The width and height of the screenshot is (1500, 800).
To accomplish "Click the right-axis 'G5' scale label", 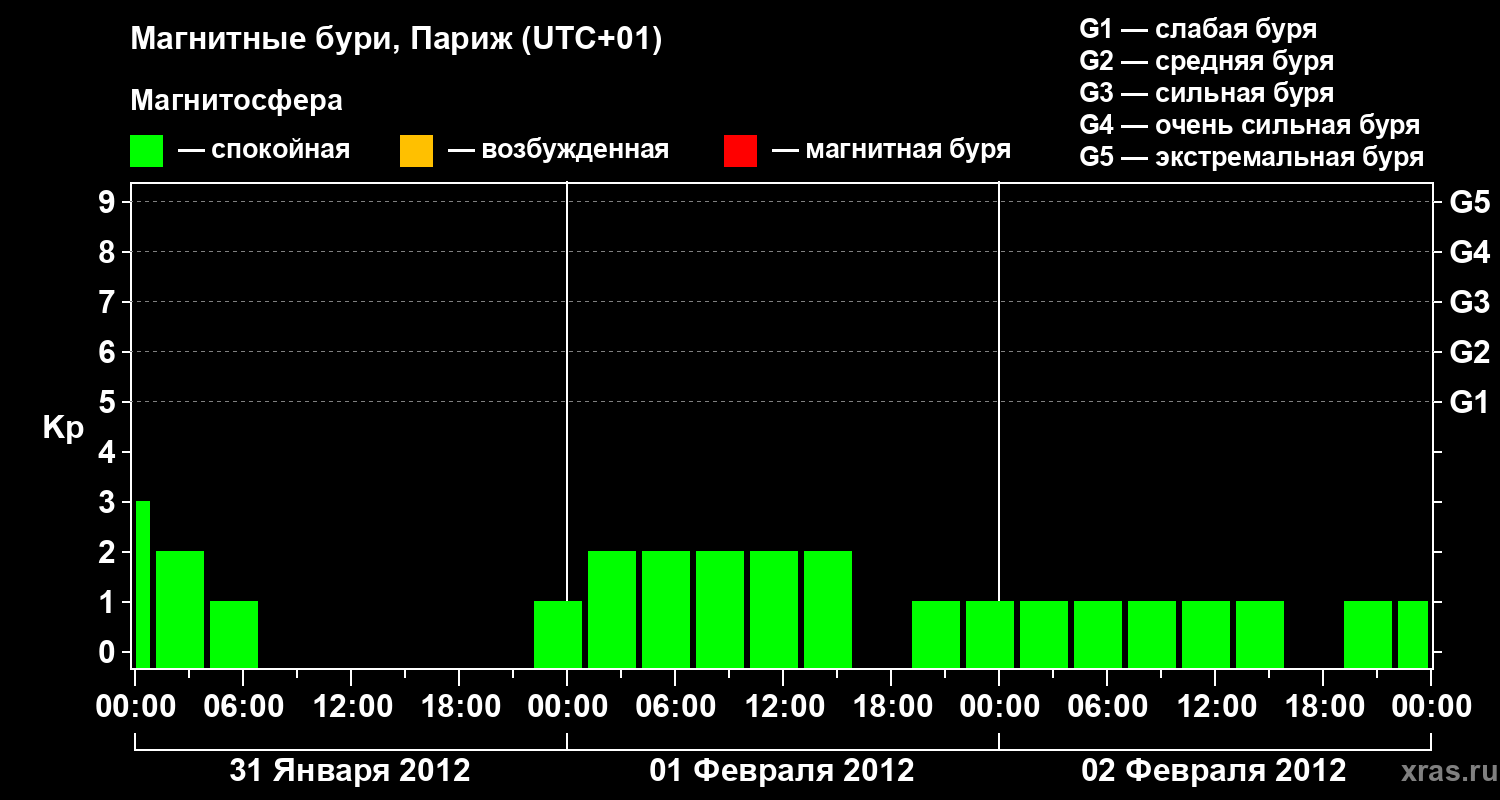I will pyautogui.click(x=1470, y=202).
